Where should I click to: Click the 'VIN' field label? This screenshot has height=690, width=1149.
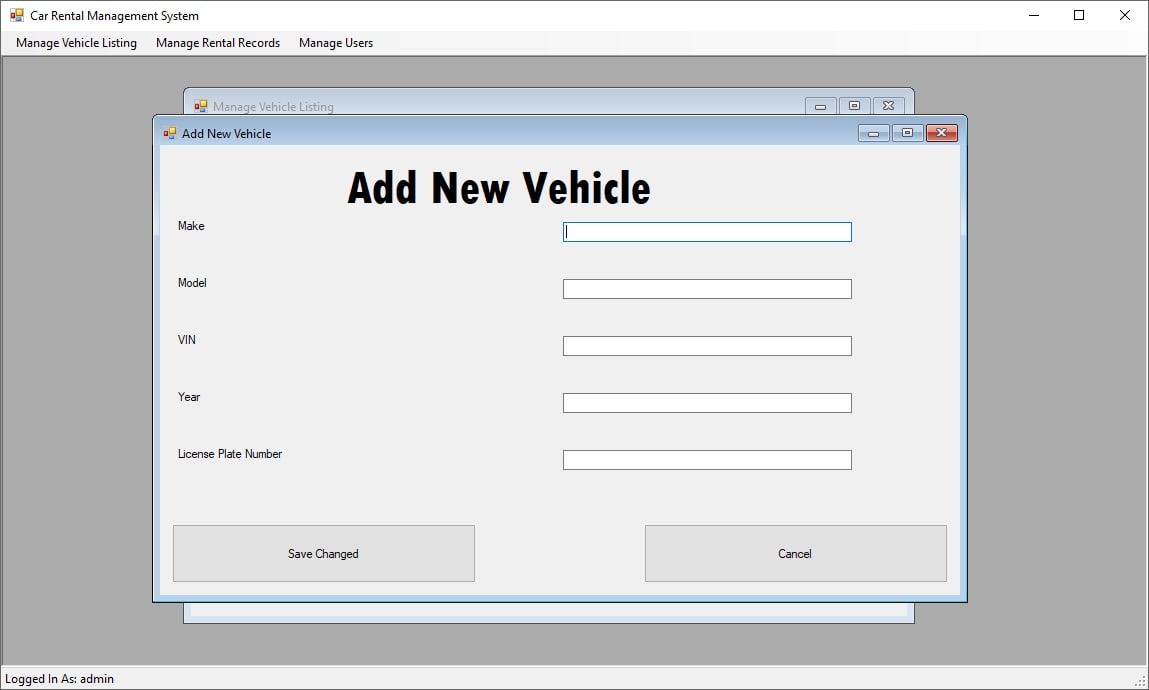pos(187,340)
